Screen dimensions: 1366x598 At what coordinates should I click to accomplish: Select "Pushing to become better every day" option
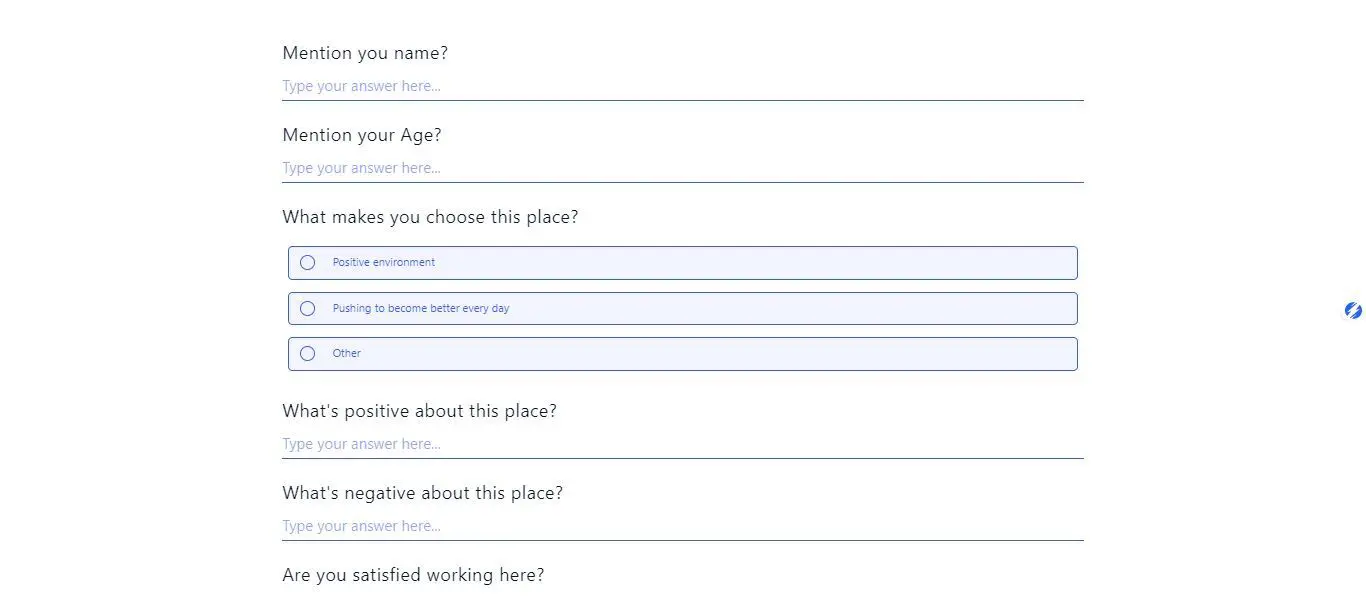[x=307, y=308]
